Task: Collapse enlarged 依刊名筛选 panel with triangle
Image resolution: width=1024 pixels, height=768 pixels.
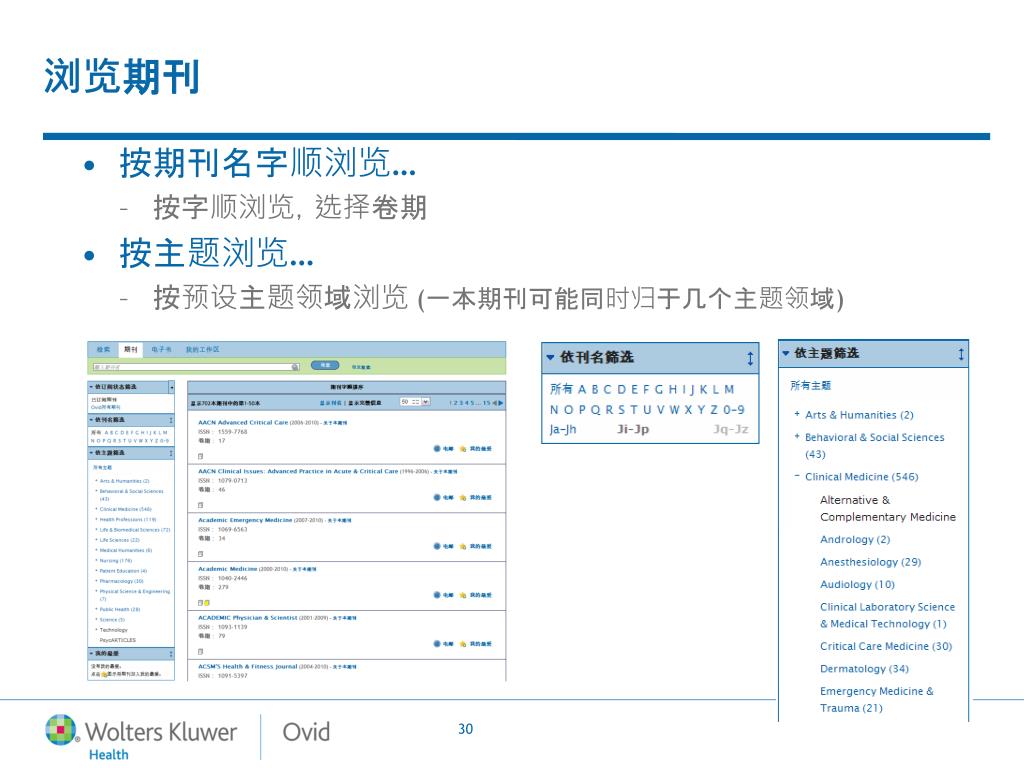Action: tap(550, 358)
